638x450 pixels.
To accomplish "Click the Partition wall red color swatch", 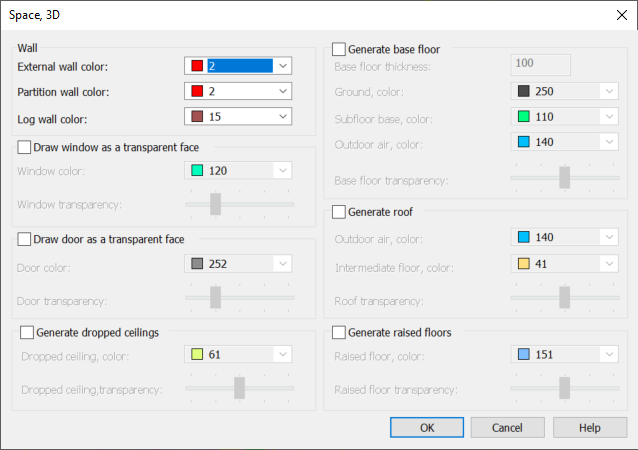I will click(x=197, y=91).
